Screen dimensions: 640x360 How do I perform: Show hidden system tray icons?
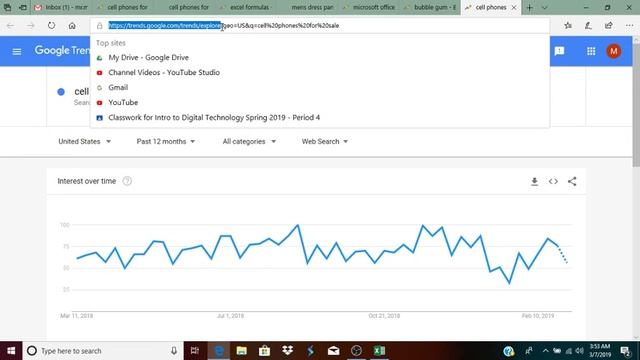pyautogui.click(x=545, y=351)
